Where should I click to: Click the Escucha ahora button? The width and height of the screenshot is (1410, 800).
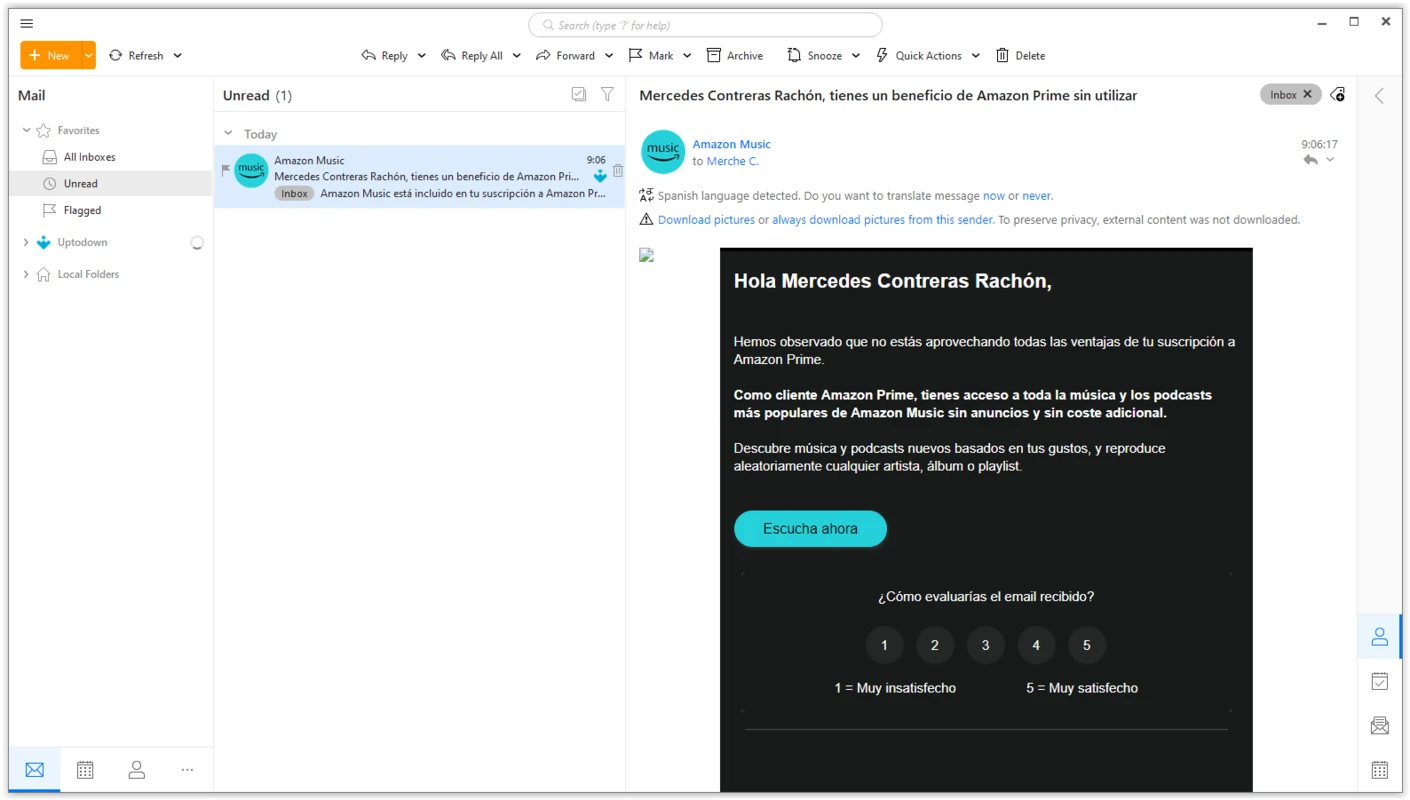810,529
